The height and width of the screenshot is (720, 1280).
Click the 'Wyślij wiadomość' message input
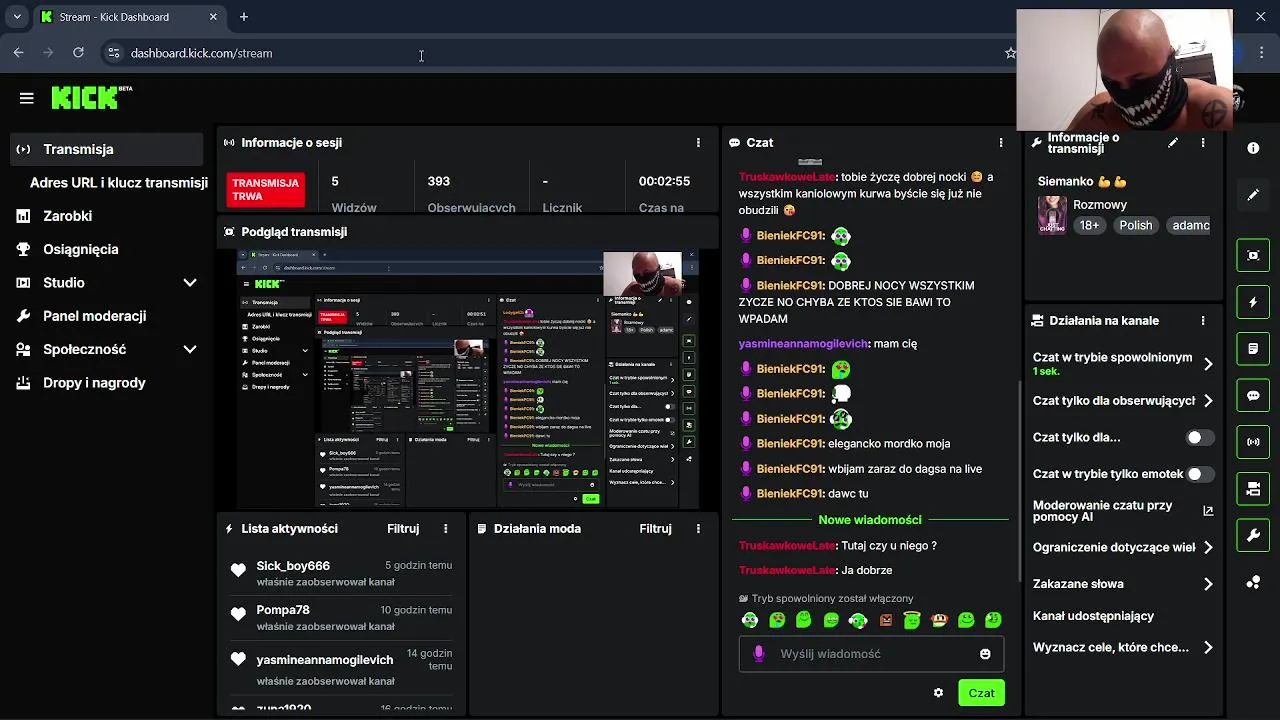point(870,654)
